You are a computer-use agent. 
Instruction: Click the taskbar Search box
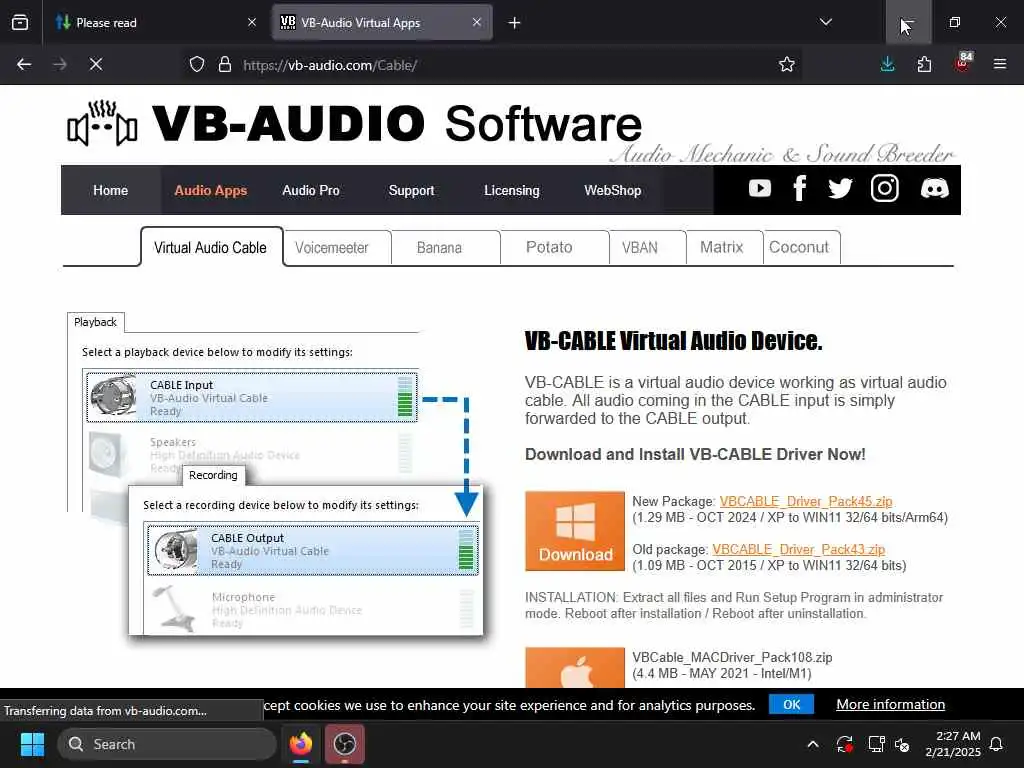pos(167,744)
